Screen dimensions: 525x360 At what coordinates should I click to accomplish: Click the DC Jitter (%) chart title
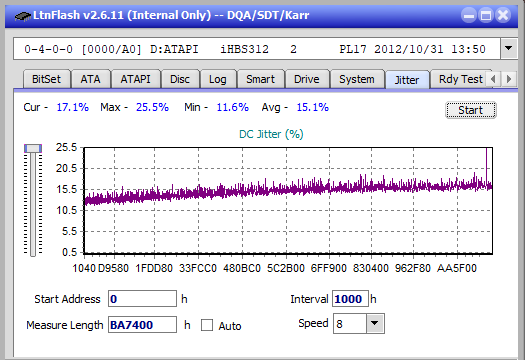271,134
